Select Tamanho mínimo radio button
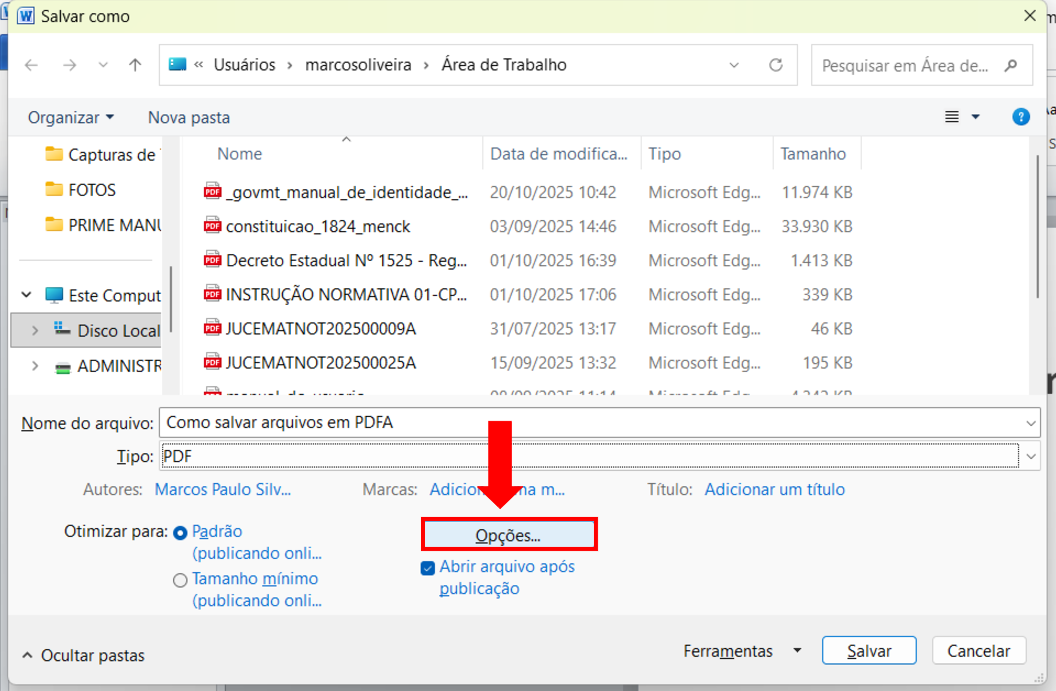The height and width of the screenshot is (691, 1056). (x=180, y=580)
